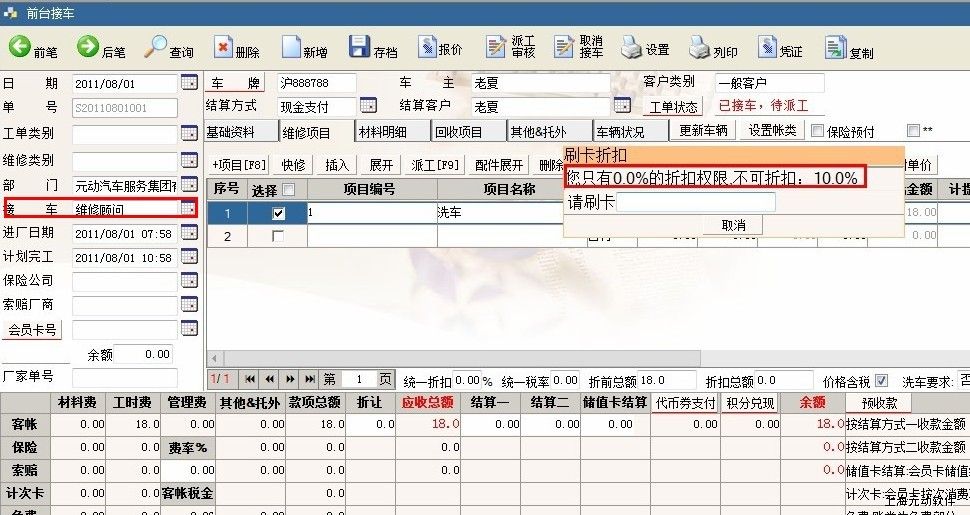The width and height of the screenshot is (970, 515).
Task: Click the 前笔 previous record icon
Action: tap(20, 47)
